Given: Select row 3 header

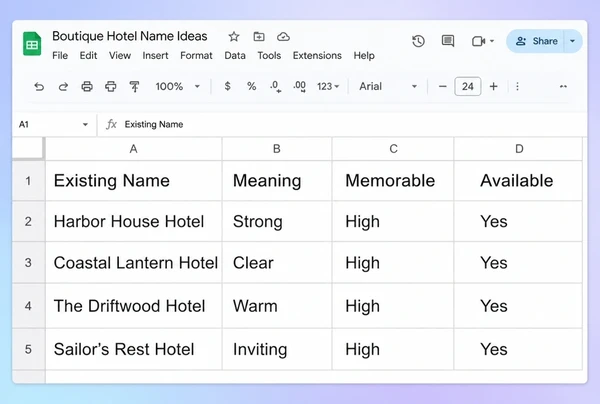Looking at the screenshot, I should pos(28,263).
